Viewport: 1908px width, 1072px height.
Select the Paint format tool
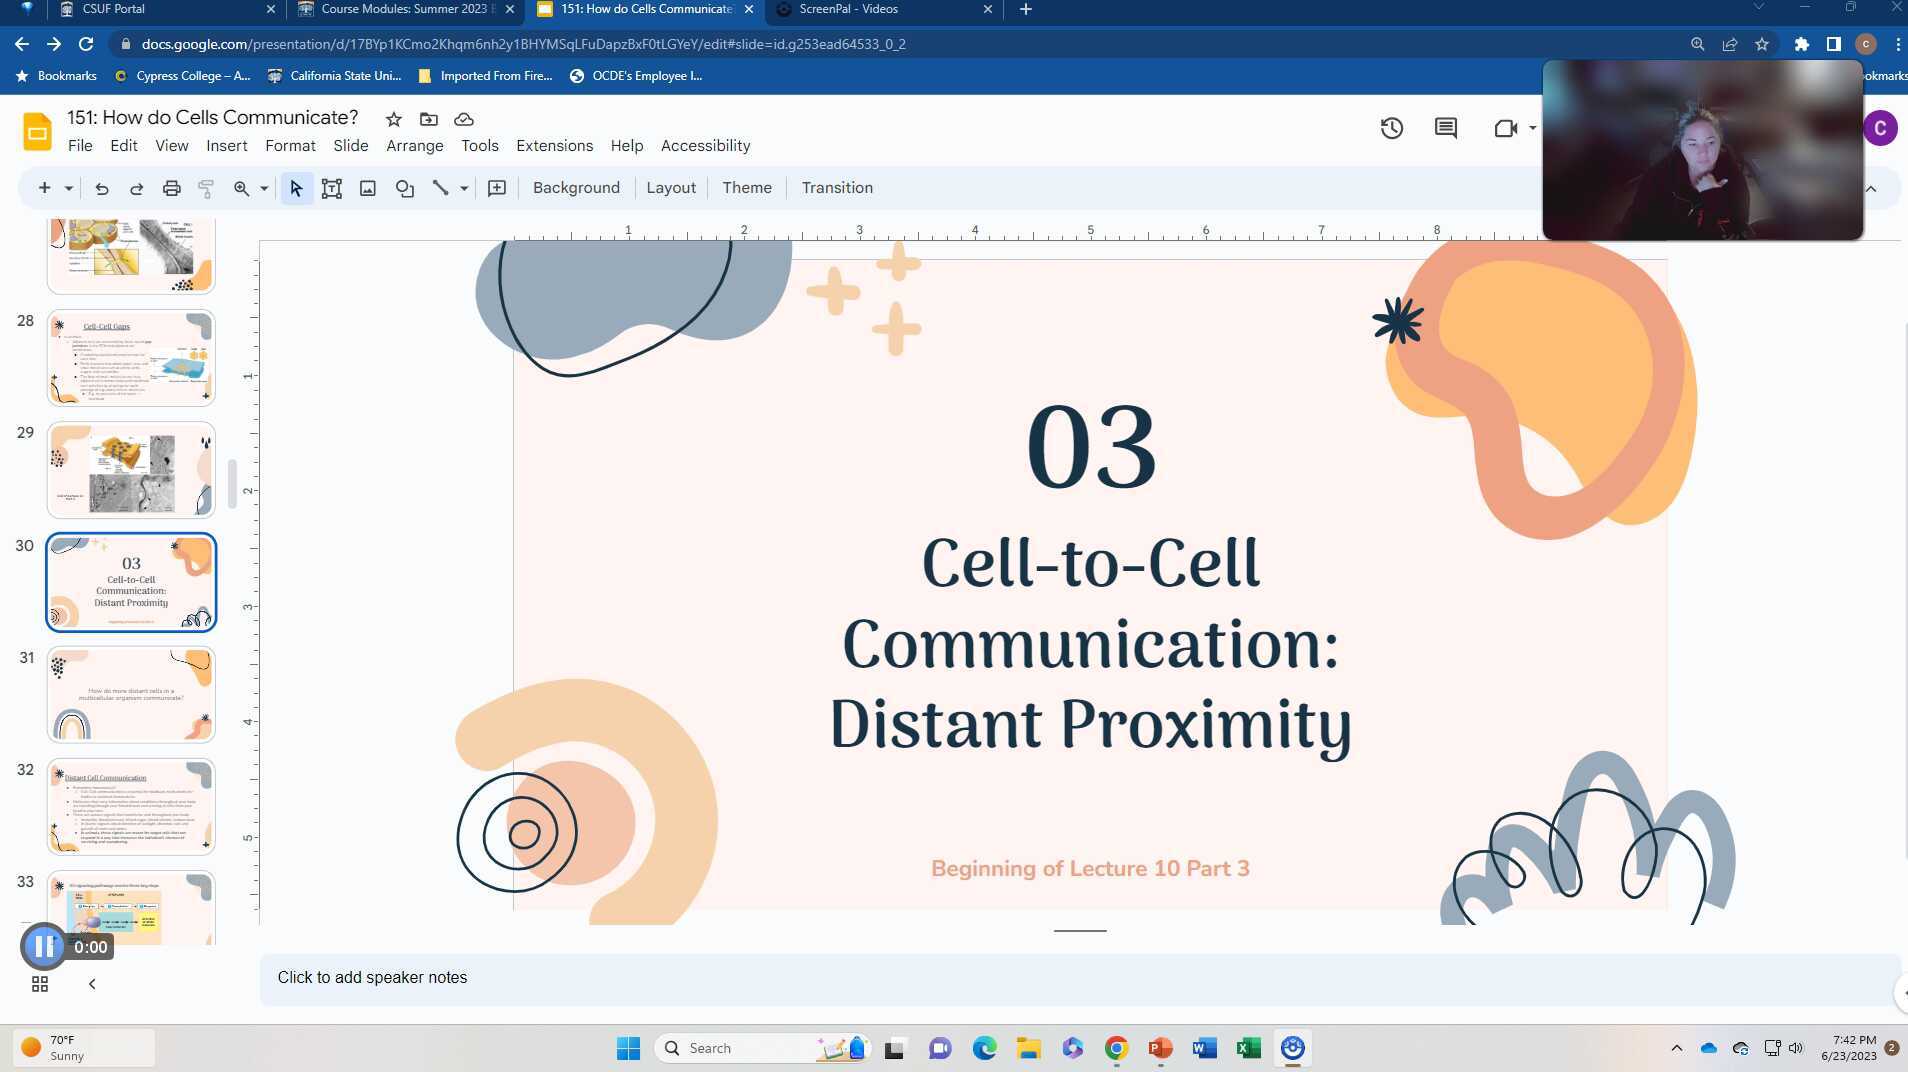pyautogui.click(x=206, y=187)
